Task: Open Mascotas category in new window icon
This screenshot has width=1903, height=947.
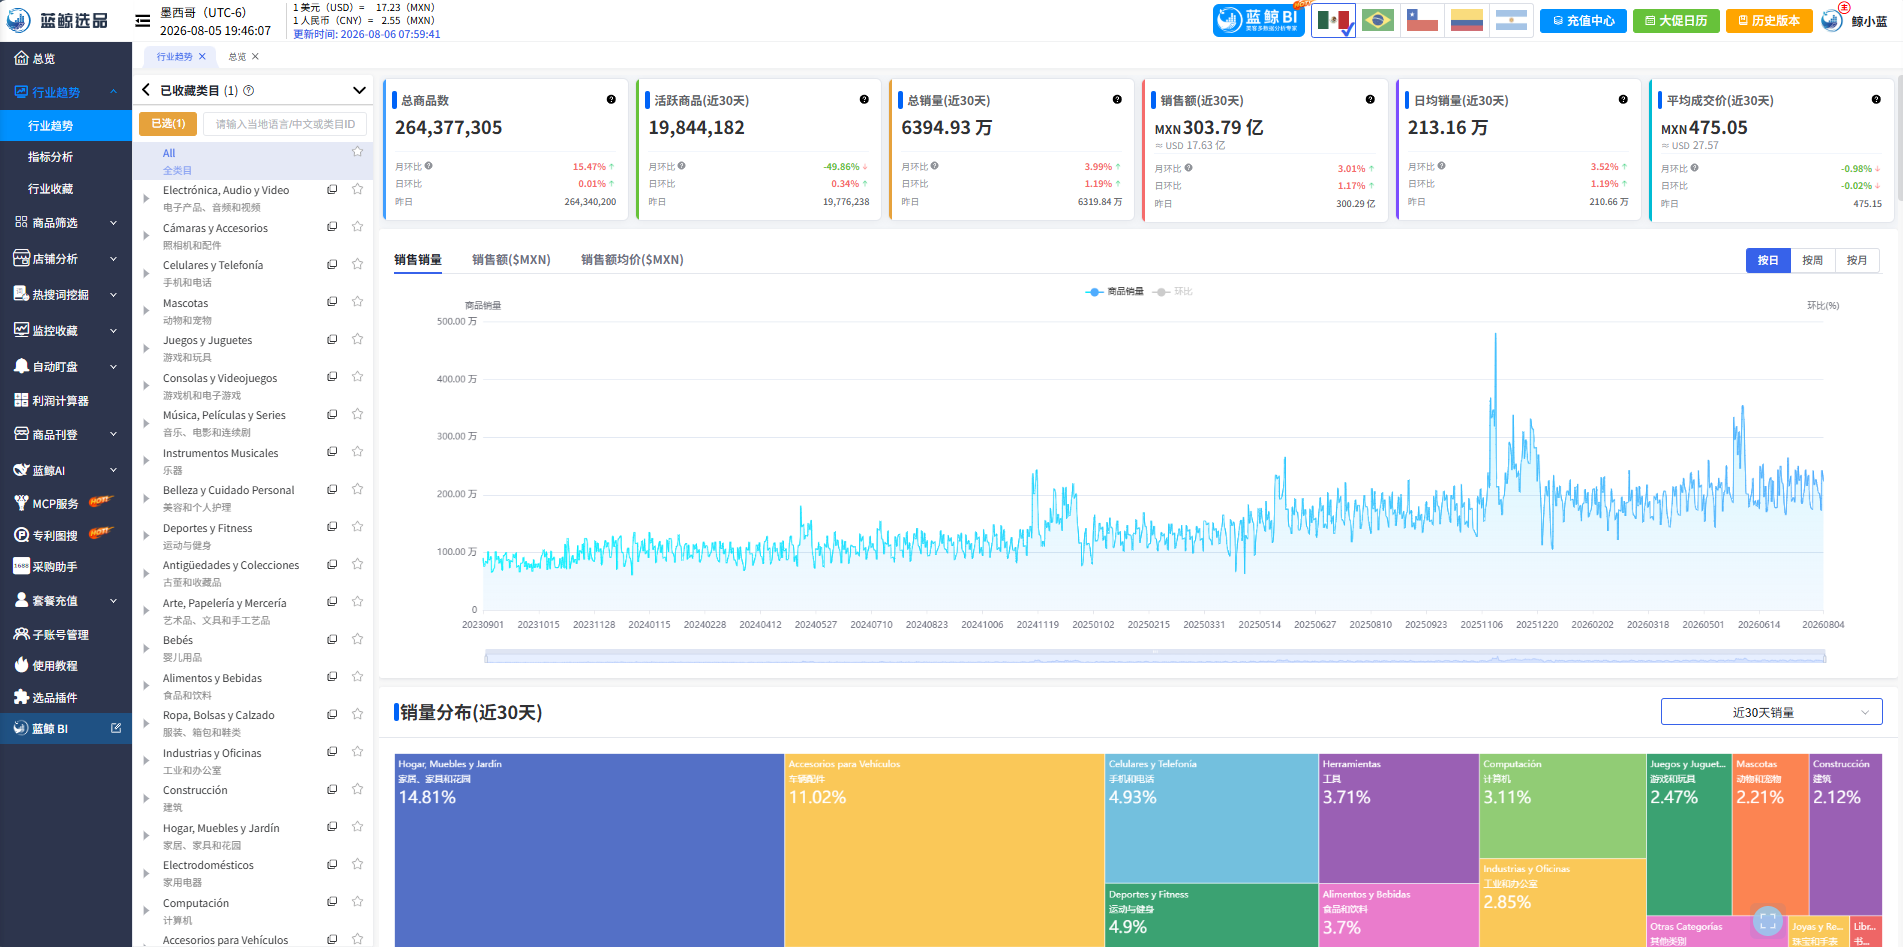Action: coord(332,302)
